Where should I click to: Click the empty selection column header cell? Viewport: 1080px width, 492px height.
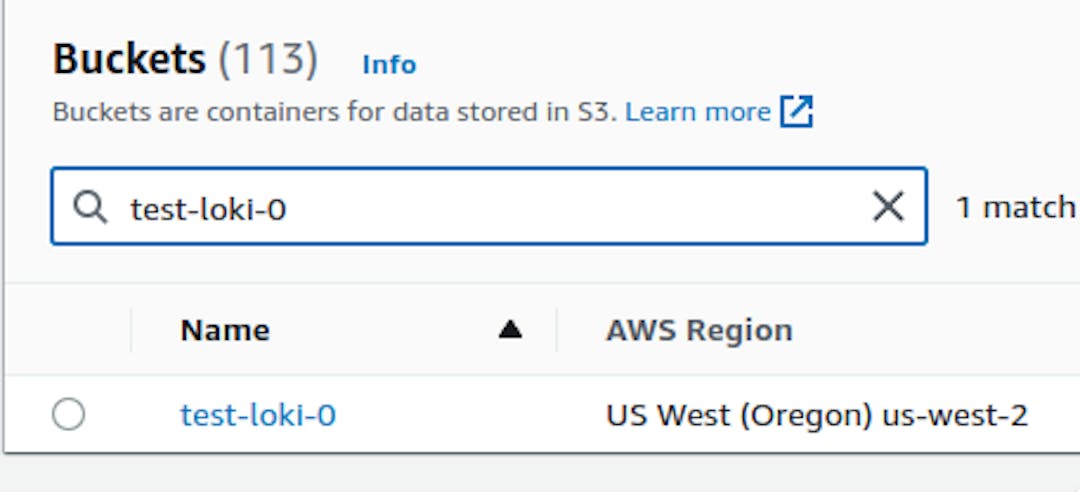tap(68, 330)
